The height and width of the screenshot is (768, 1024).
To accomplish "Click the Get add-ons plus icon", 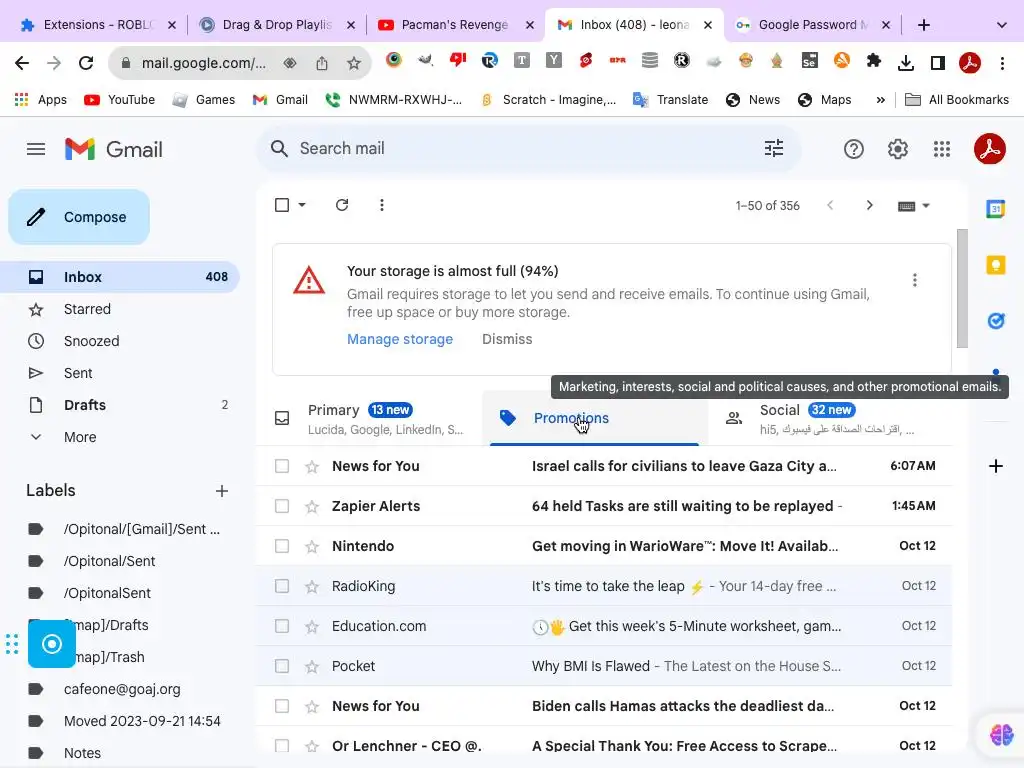I will point(995,466).
